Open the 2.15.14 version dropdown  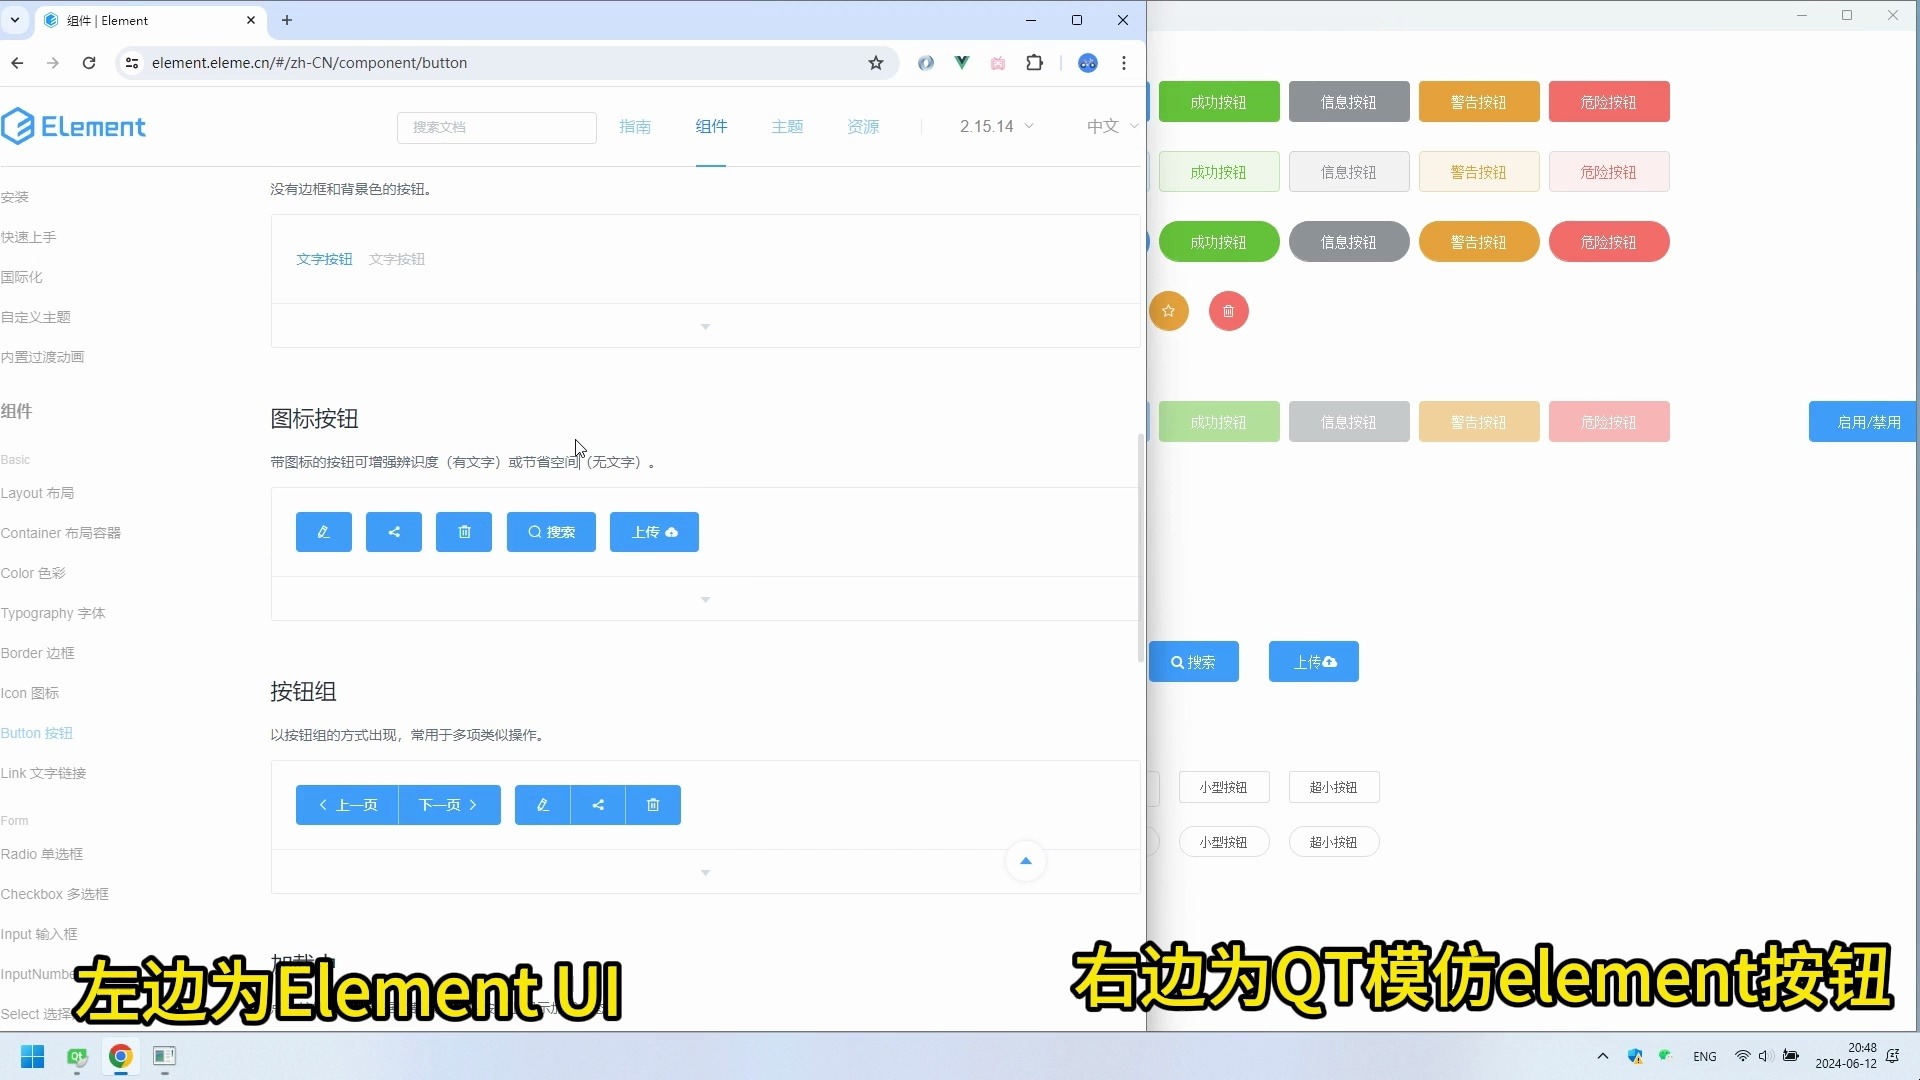996,126
